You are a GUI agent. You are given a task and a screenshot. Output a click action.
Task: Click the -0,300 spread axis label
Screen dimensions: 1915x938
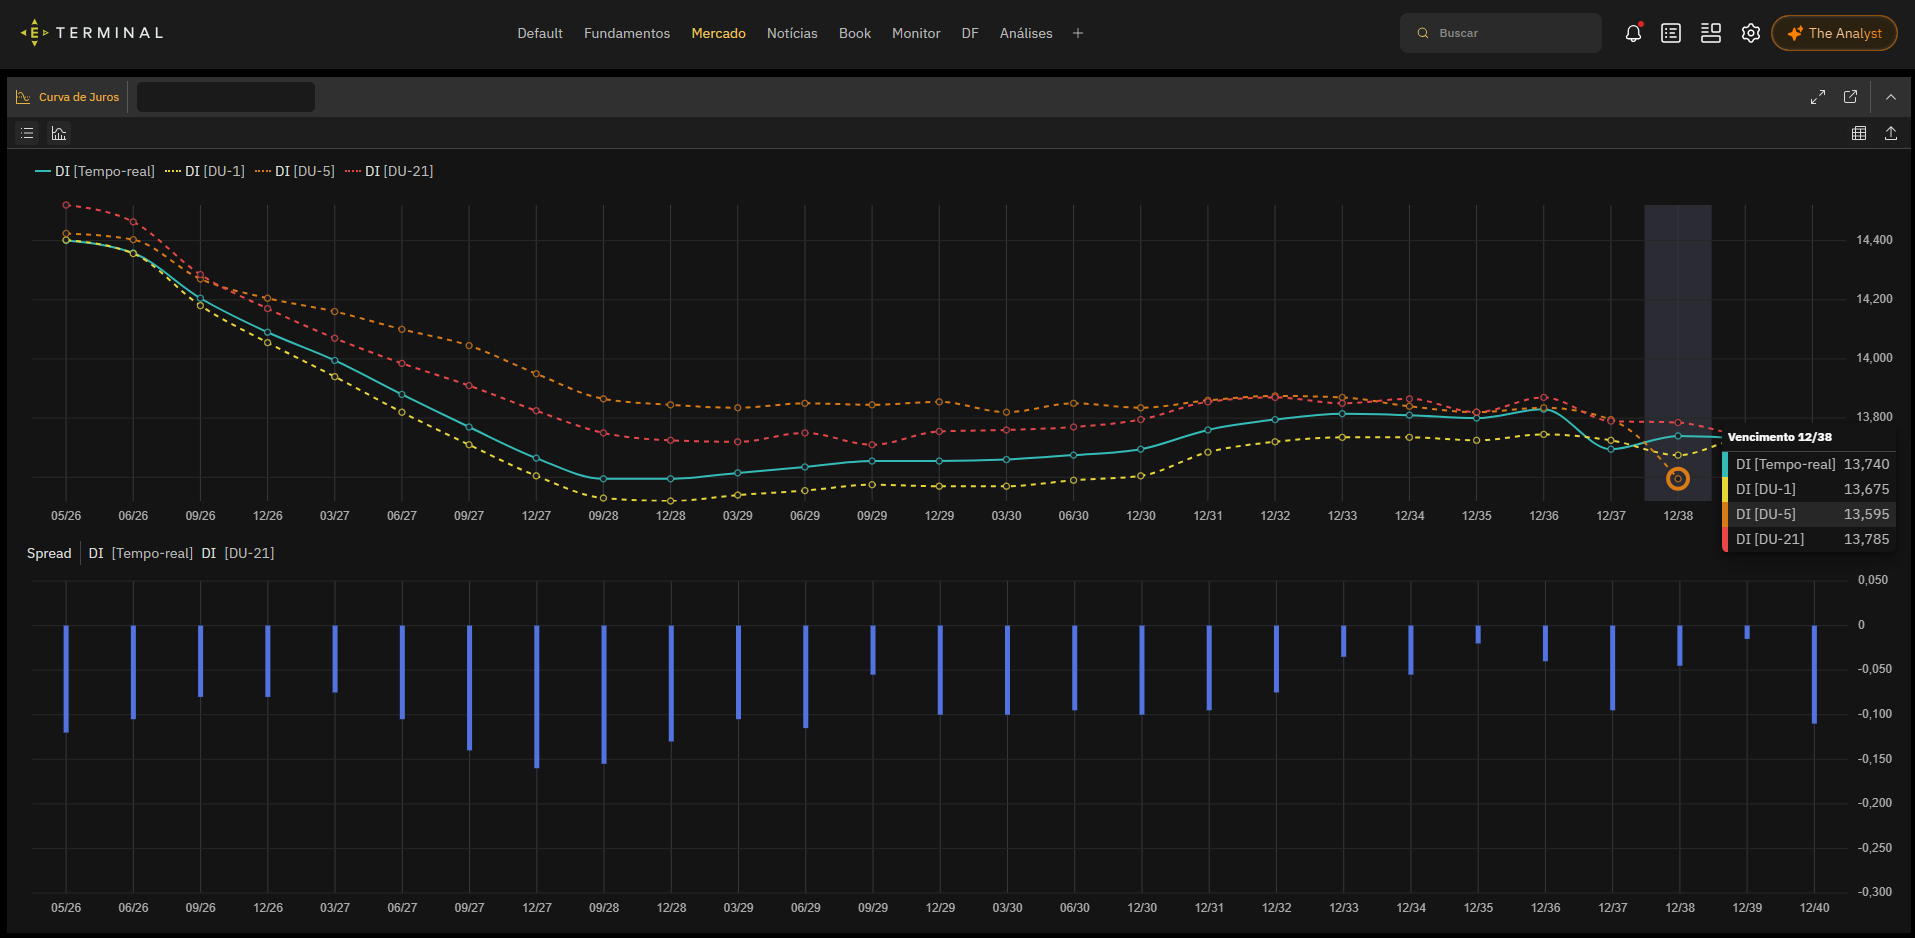coord(1874,892)
